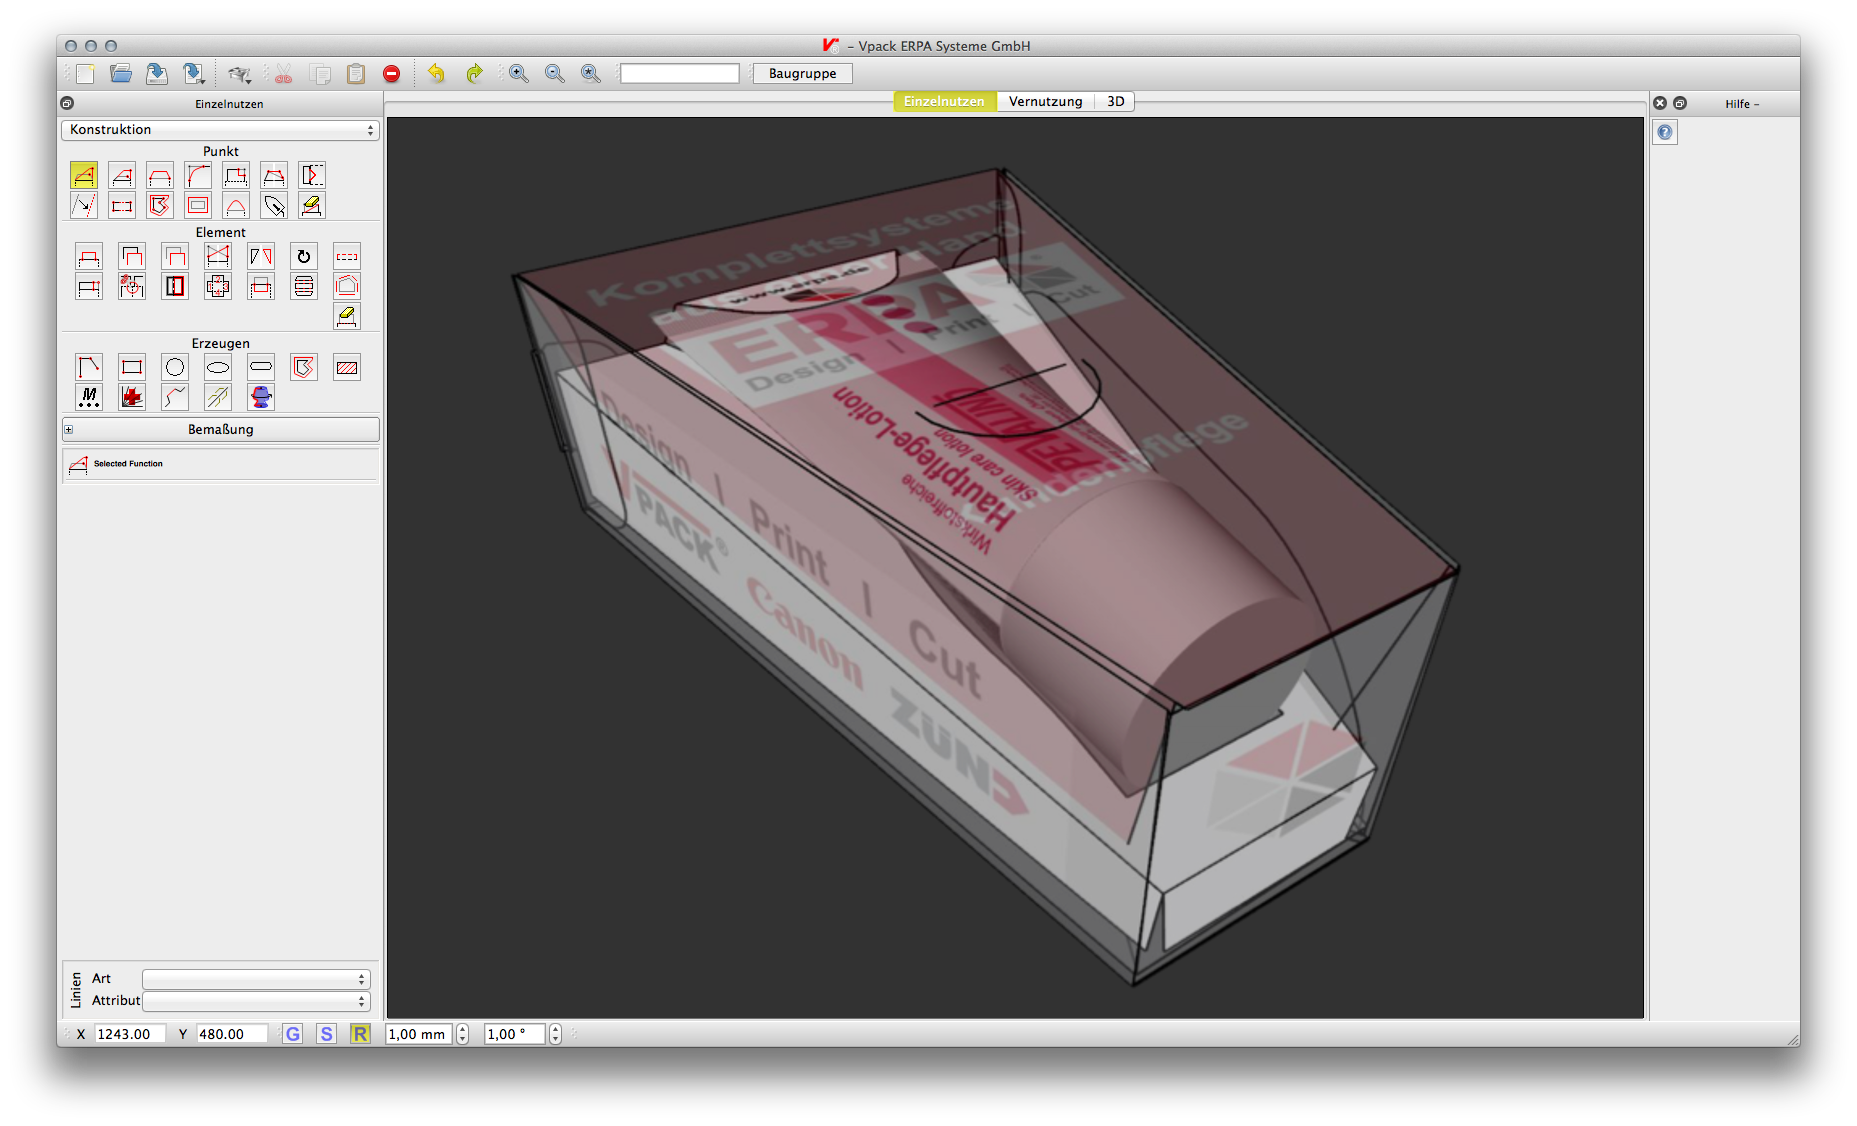The width and height of the screenshot is (1857, 1126).
Task: Select the arrow-to-dashed-line Punkt tool
Action: point(84,205)
